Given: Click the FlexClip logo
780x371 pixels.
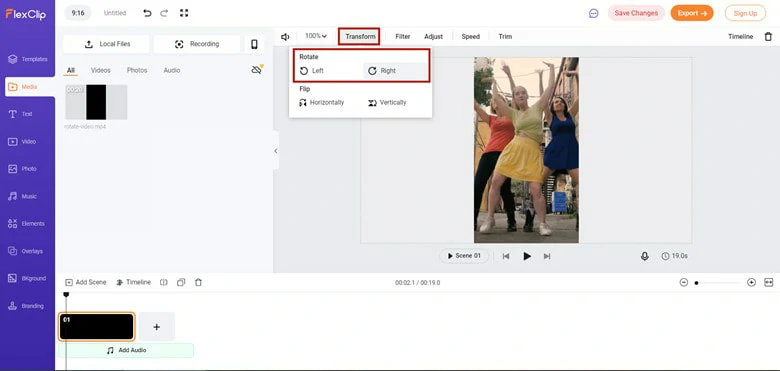Looking at the screenshot, I should tap(25, 14).
